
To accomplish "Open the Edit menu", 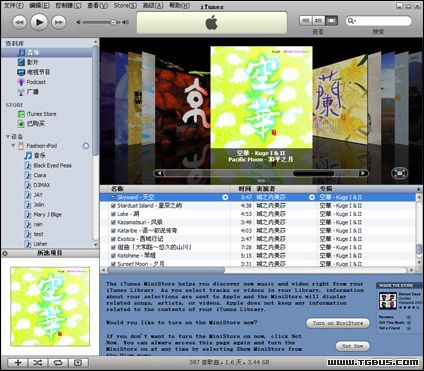I will point(39,5).
